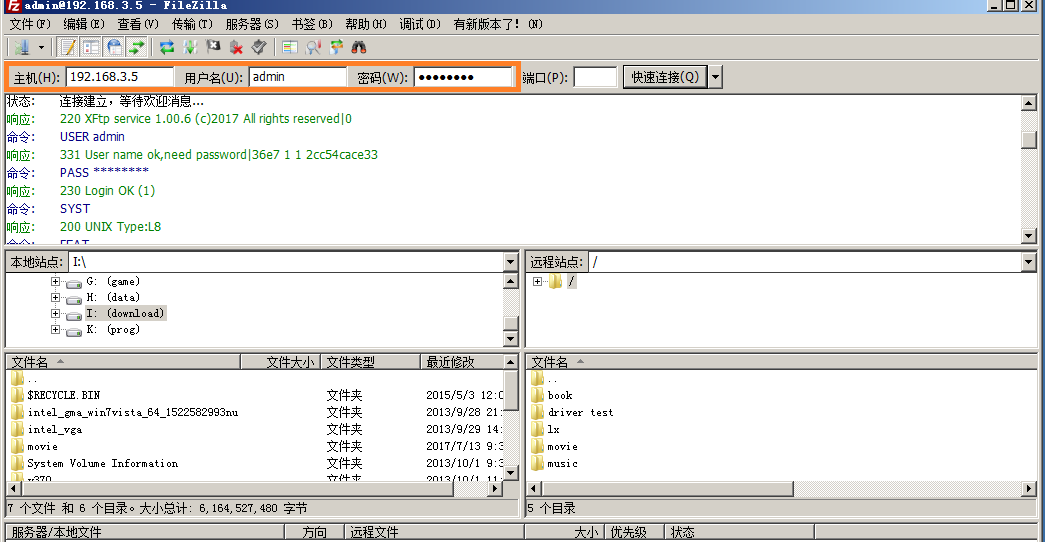Click the 快速连接(Q) button
1045x542 pixels.
coord(665,77)
